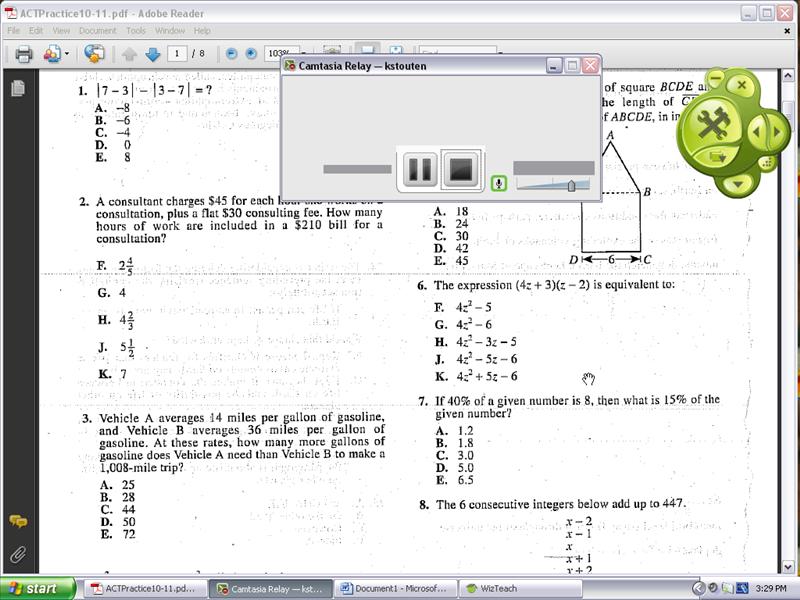Click the Adobe Reader title bar PDF icon
800x600 pixels.
10,13
